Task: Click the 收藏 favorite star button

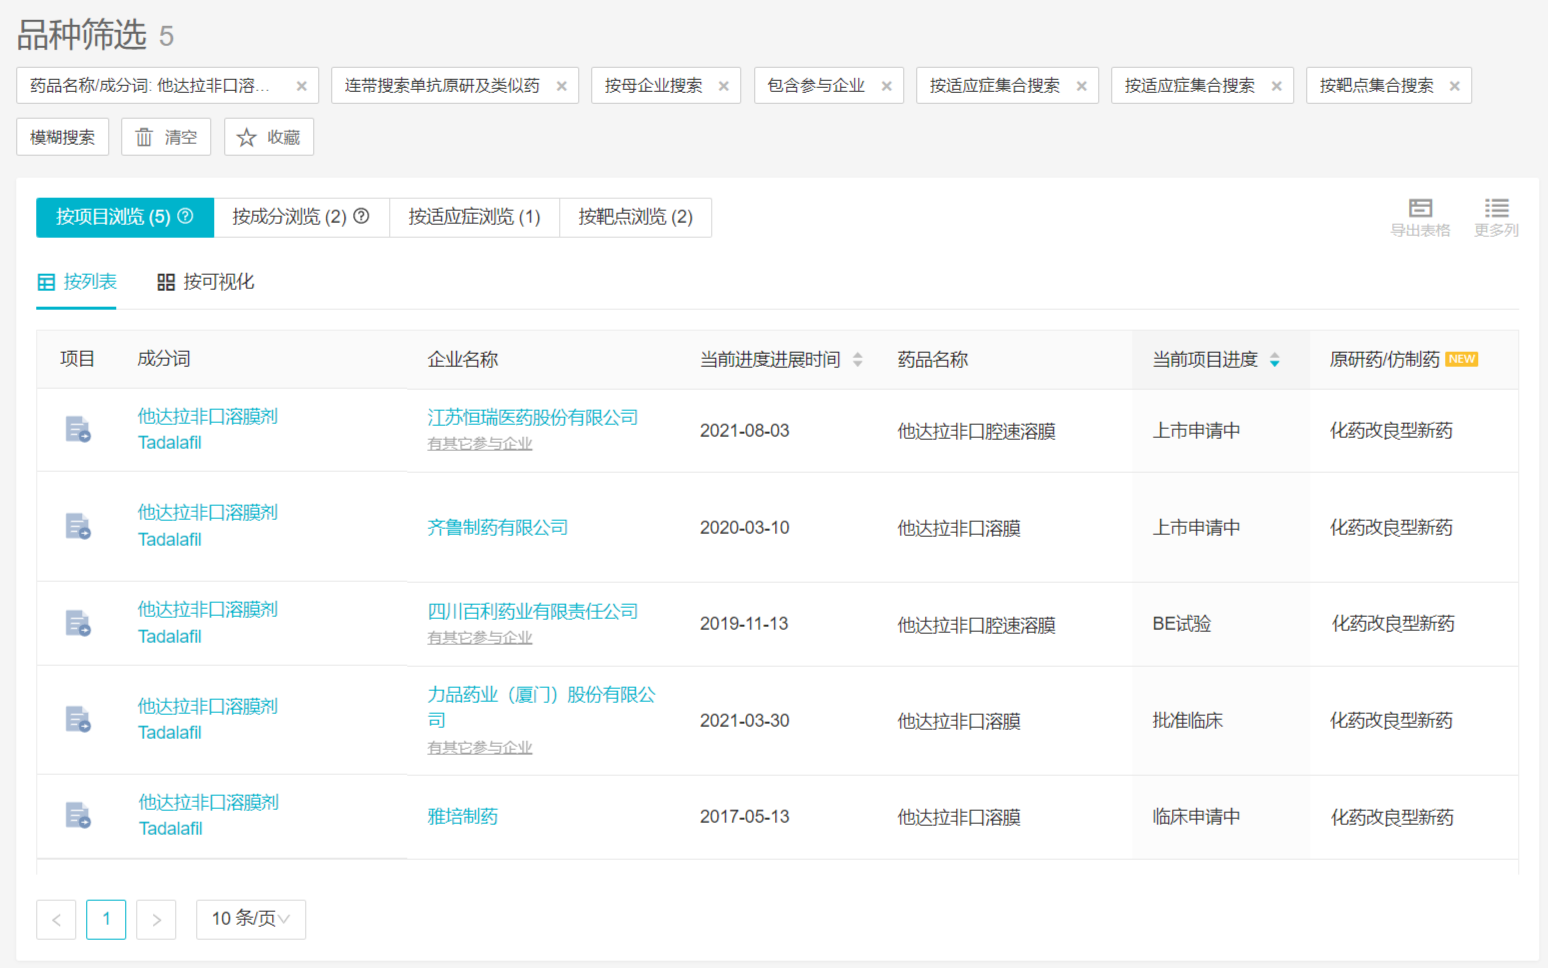Action: click(x=269, y=137)
